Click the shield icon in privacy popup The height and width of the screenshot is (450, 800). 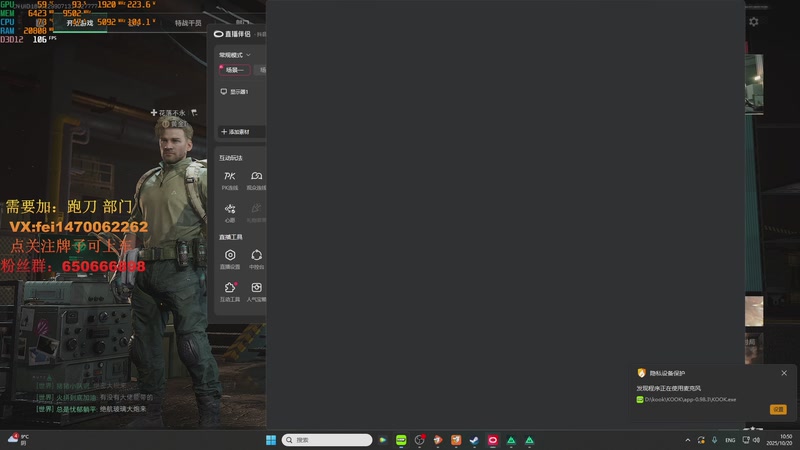pyautogui.click(x=641, y=373)
